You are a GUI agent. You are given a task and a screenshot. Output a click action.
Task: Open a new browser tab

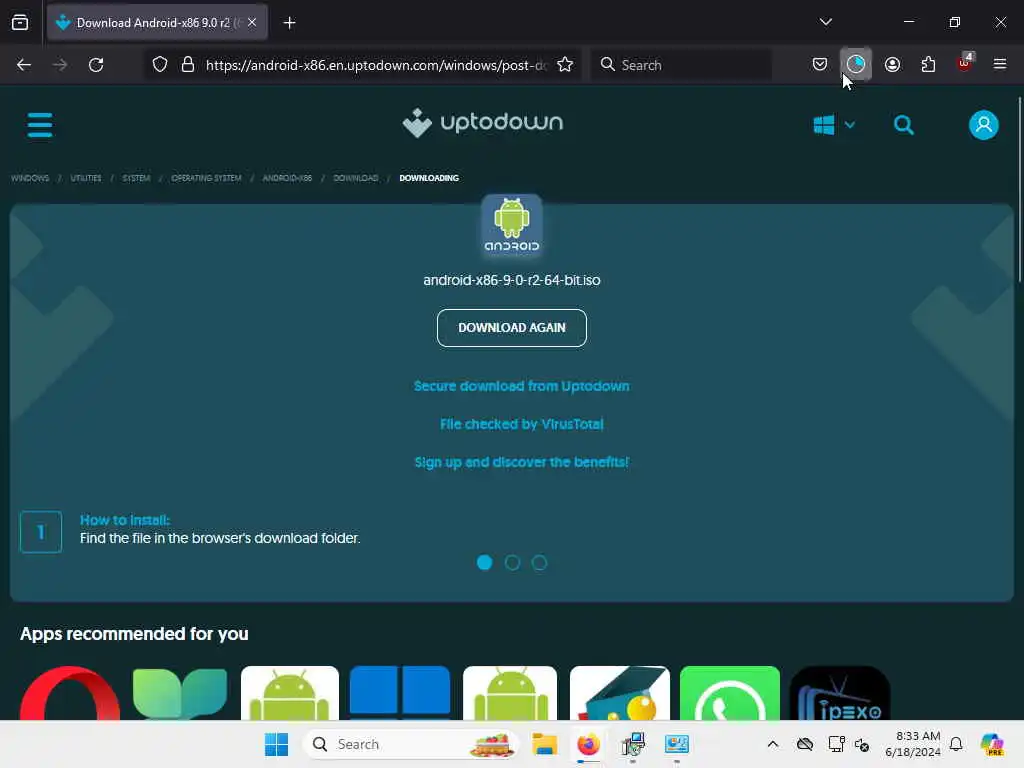(289, 23)
